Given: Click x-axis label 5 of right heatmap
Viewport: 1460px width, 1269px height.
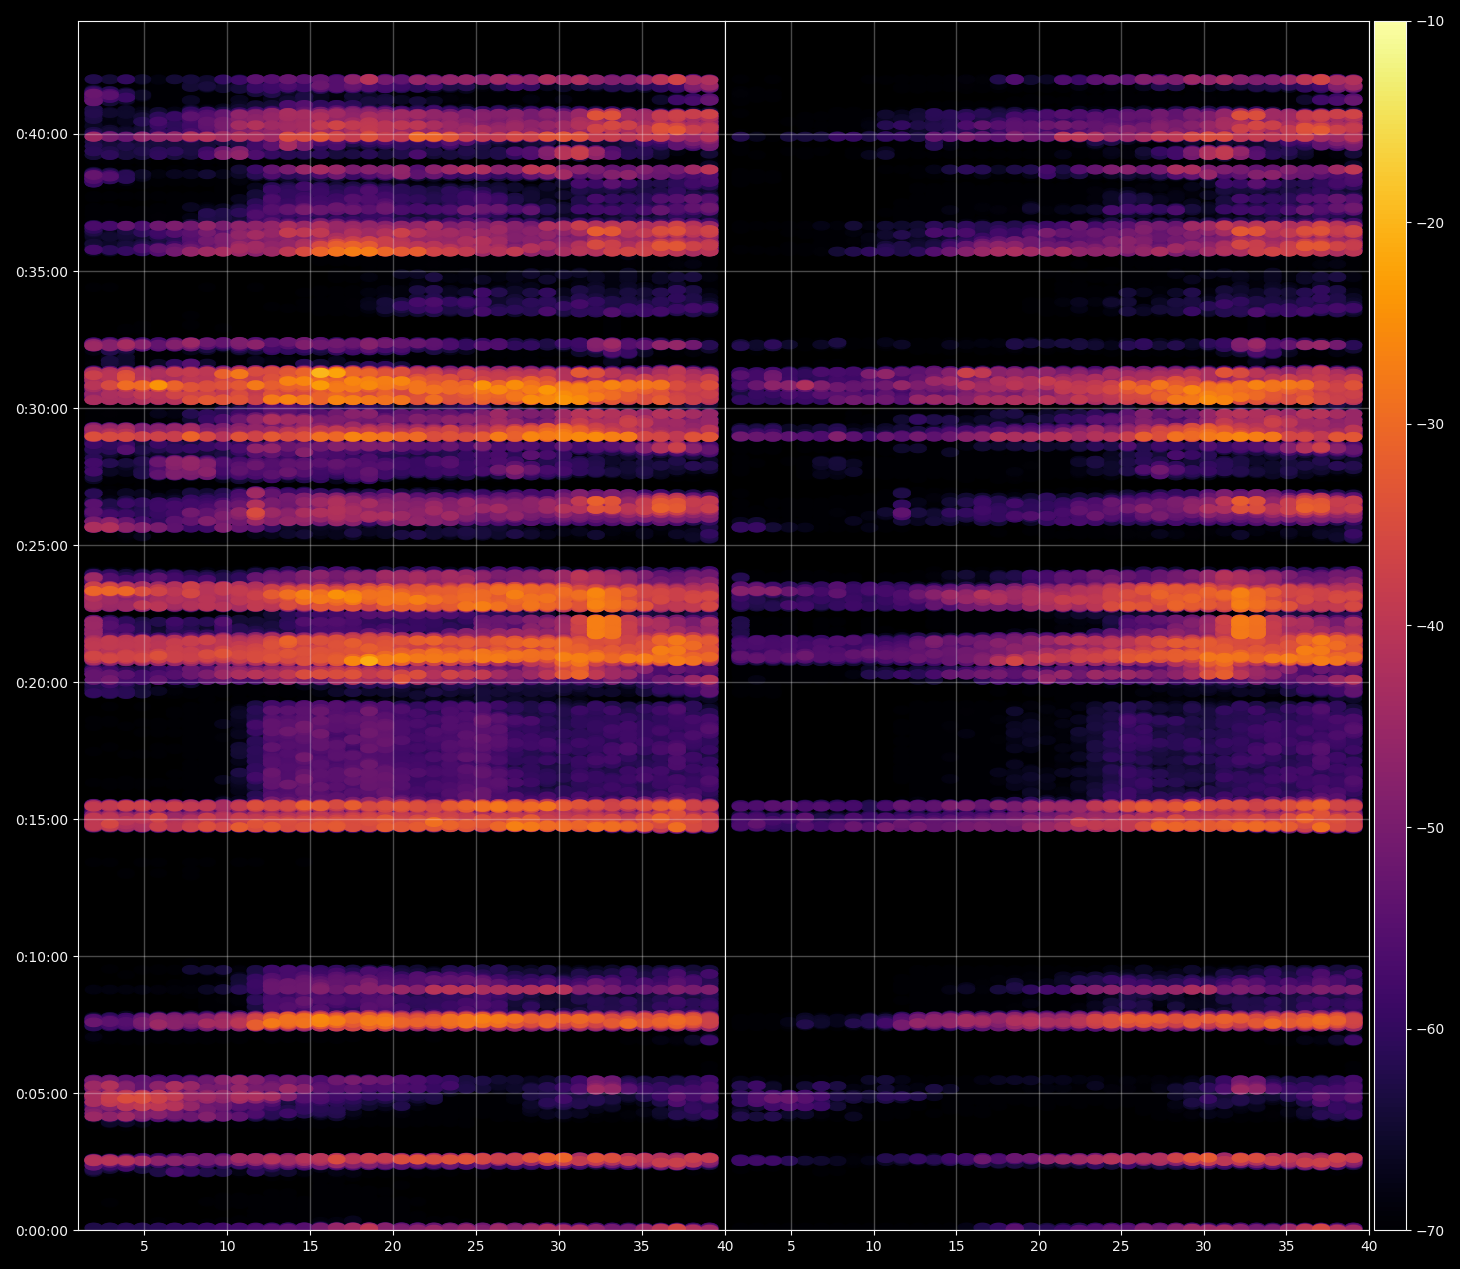Looking at the screenshot, I should (x=791, y=1246).
